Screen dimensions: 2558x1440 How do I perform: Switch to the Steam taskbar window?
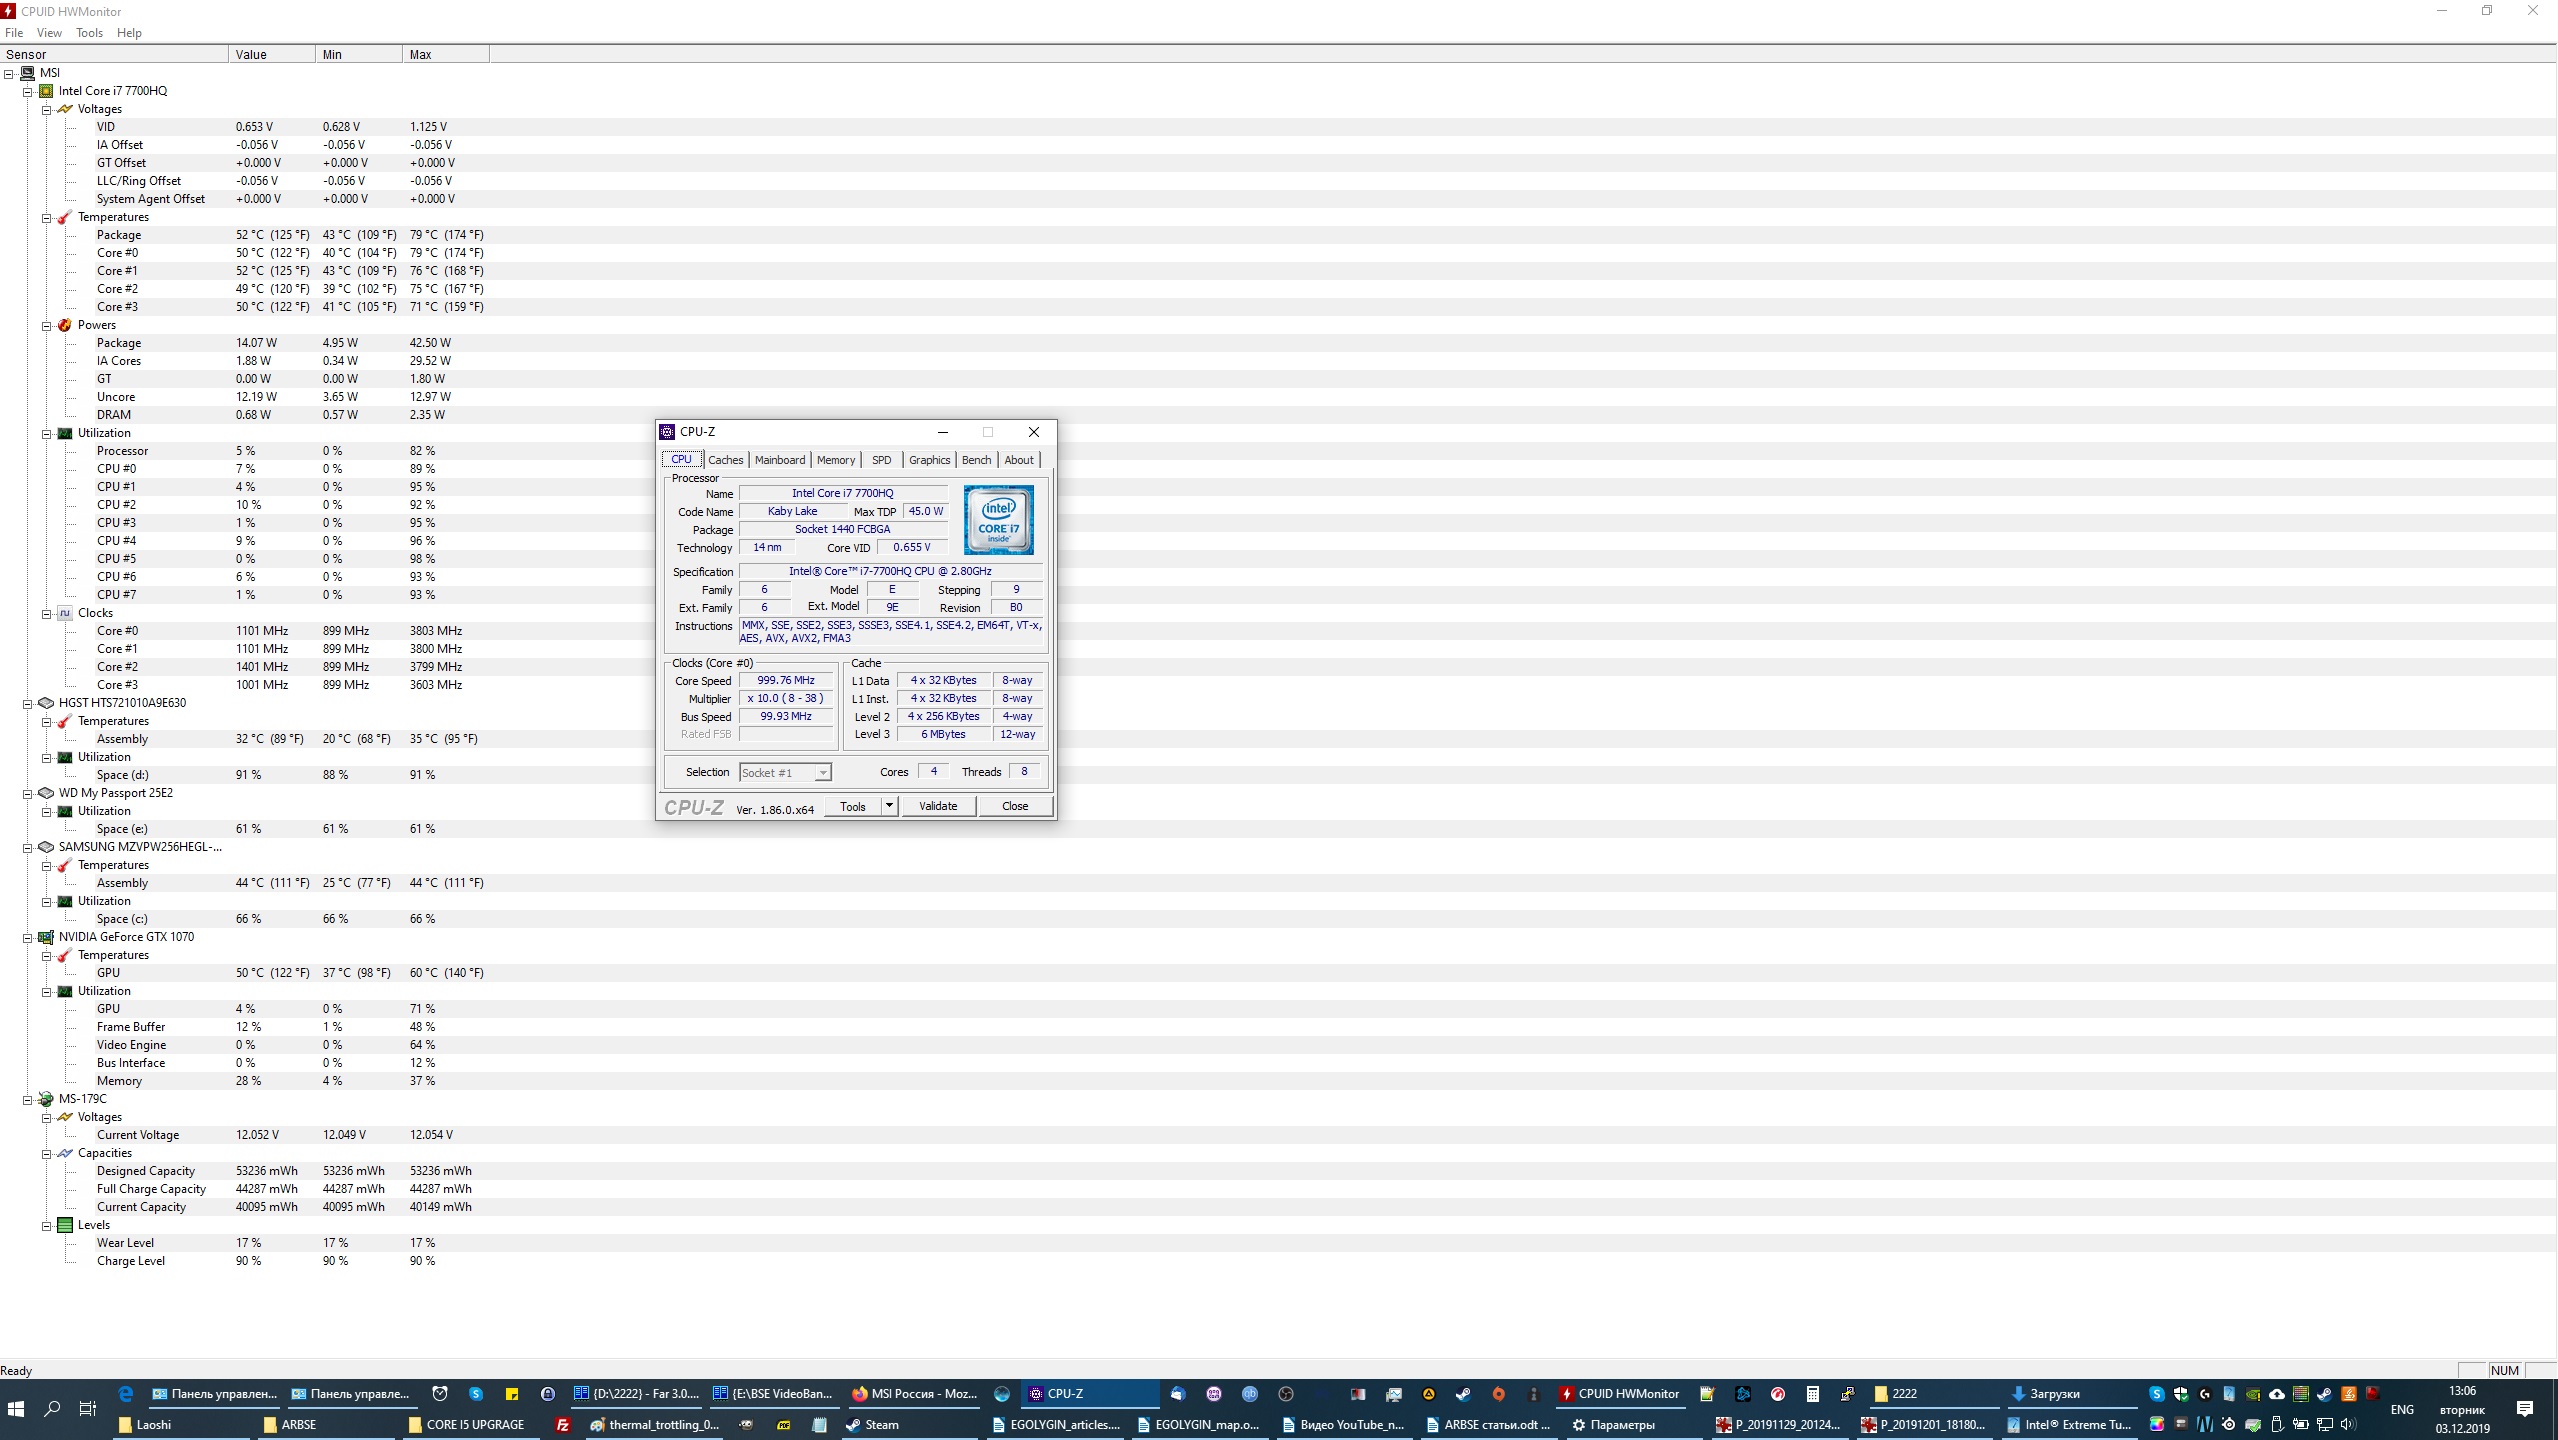point(910,1425)
